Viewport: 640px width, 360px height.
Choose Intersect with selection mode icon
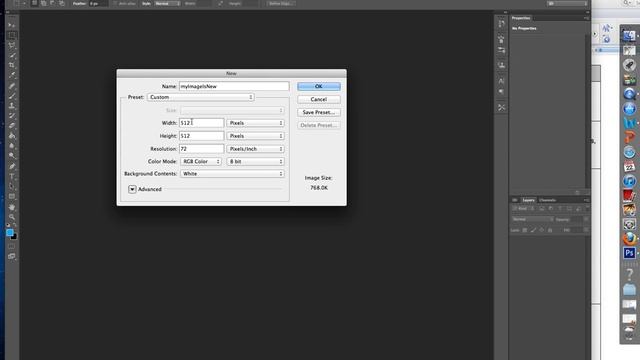62,3
